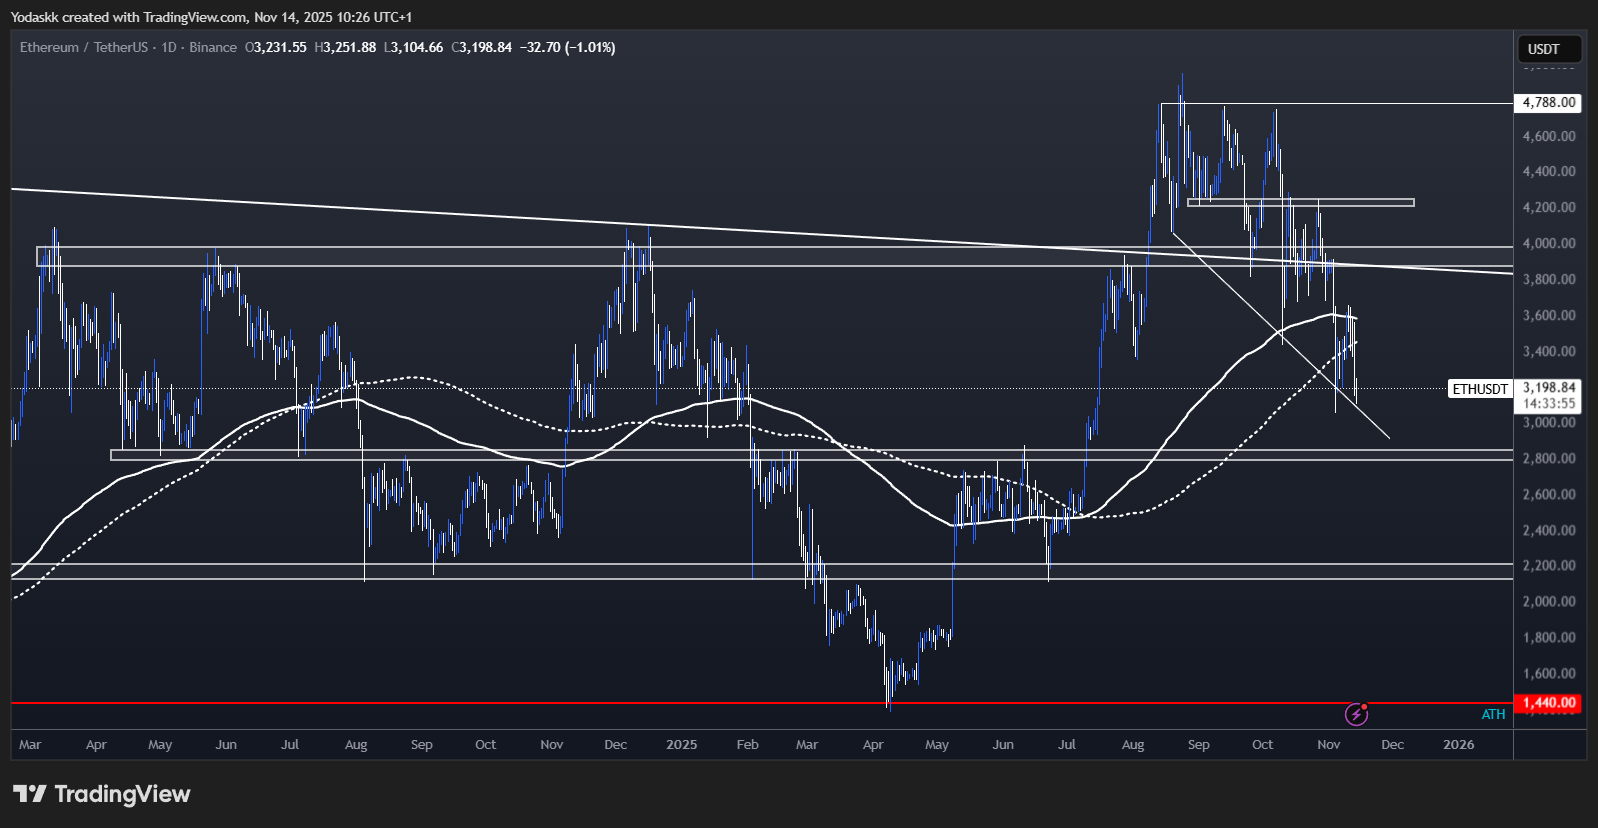The image size is (1598, 828).
Task: Click the 2025 marker on time axis
Action: pos(681,745)
